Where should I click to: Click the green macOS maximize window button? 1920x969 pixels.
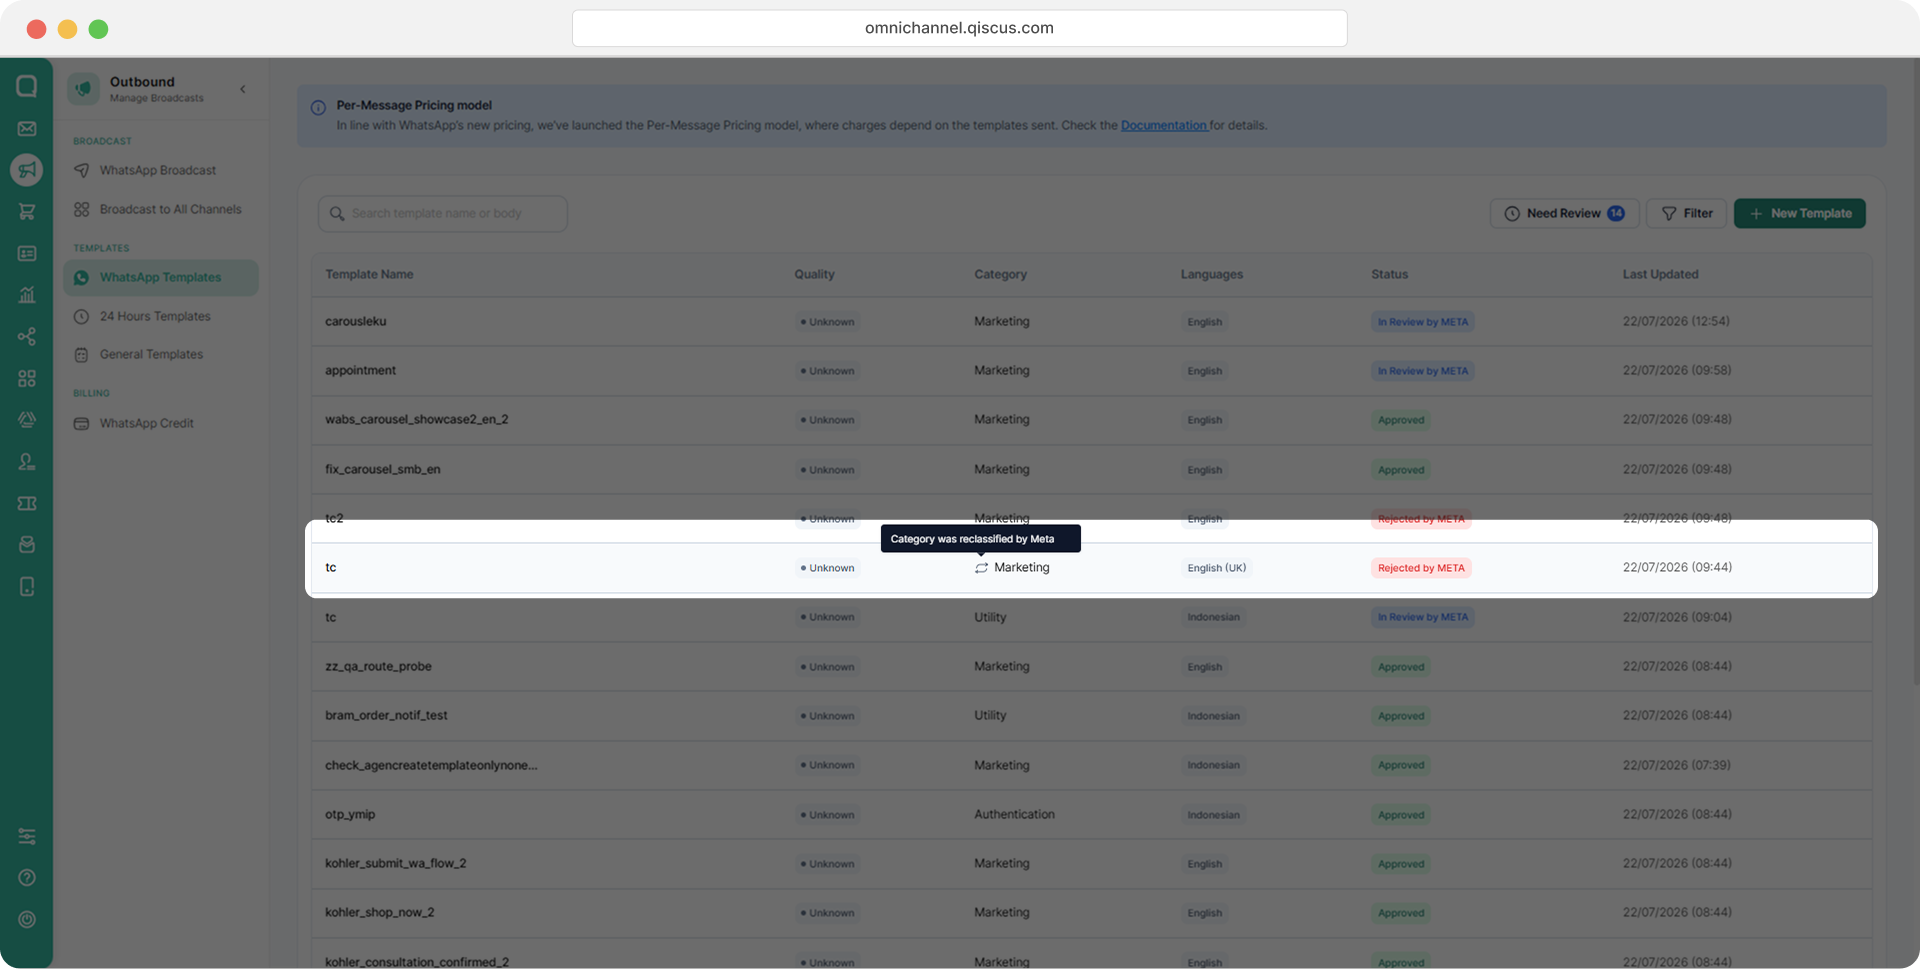click(x=98, y=29)
